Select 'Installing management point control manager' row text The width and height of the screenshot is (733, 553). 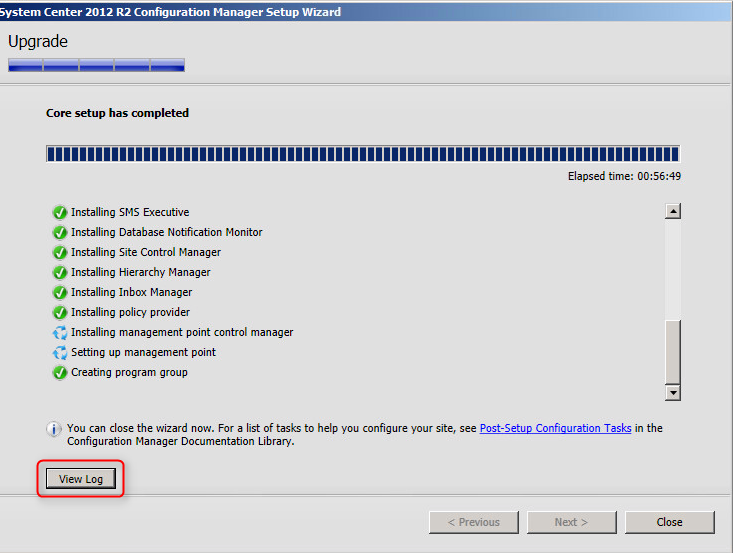coord(182,332)
